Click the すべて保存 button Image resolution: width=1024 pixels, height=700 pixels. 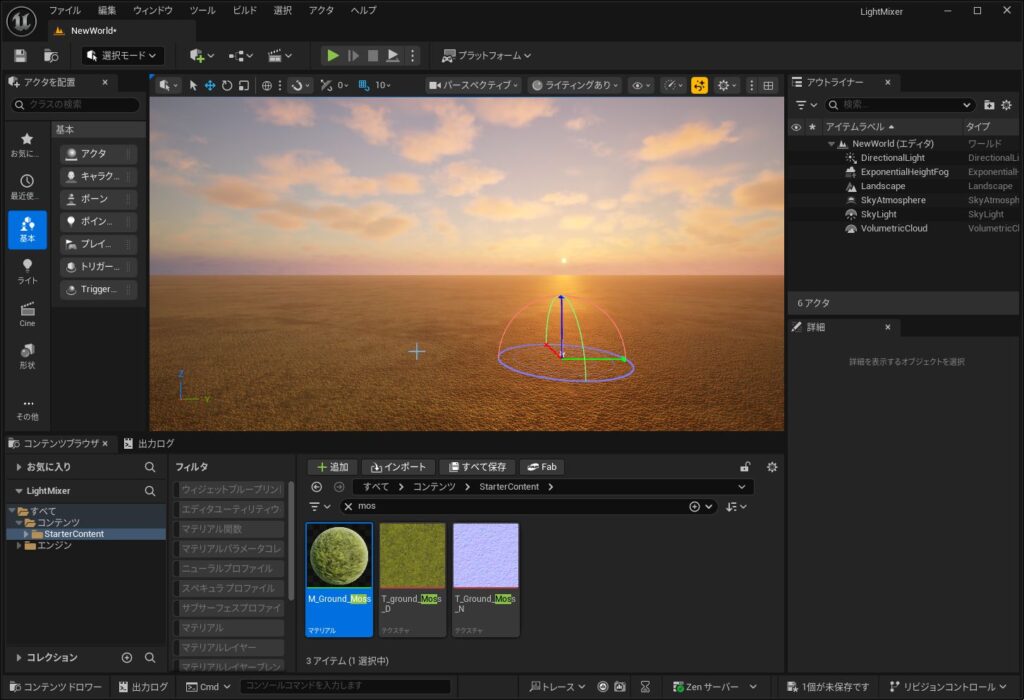tap(477, 467)
